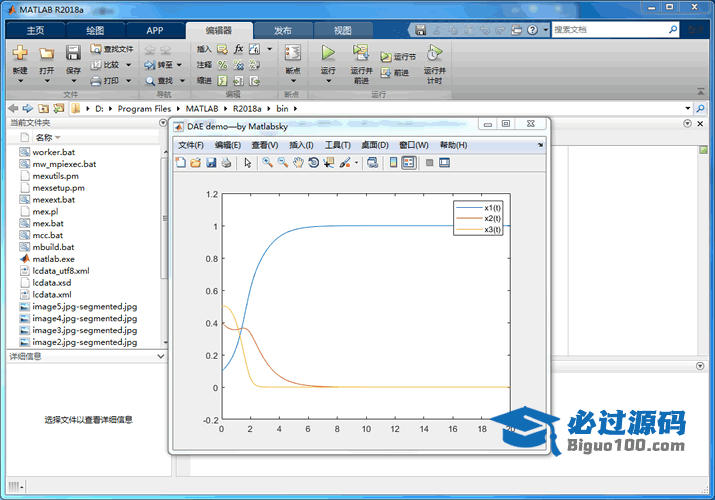Click New Figure icon in figure toolbar
The height and width of the screenshot is (500, 715).
[181, 163]
